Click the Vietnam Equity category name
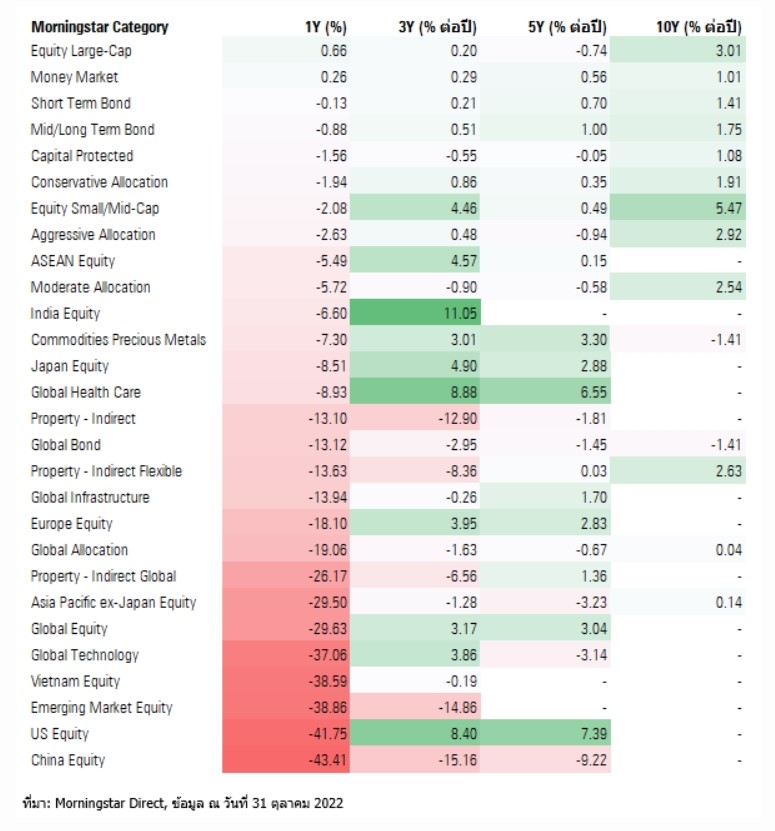Viewport: 775px width, 831px height. [x=75, y=681]
